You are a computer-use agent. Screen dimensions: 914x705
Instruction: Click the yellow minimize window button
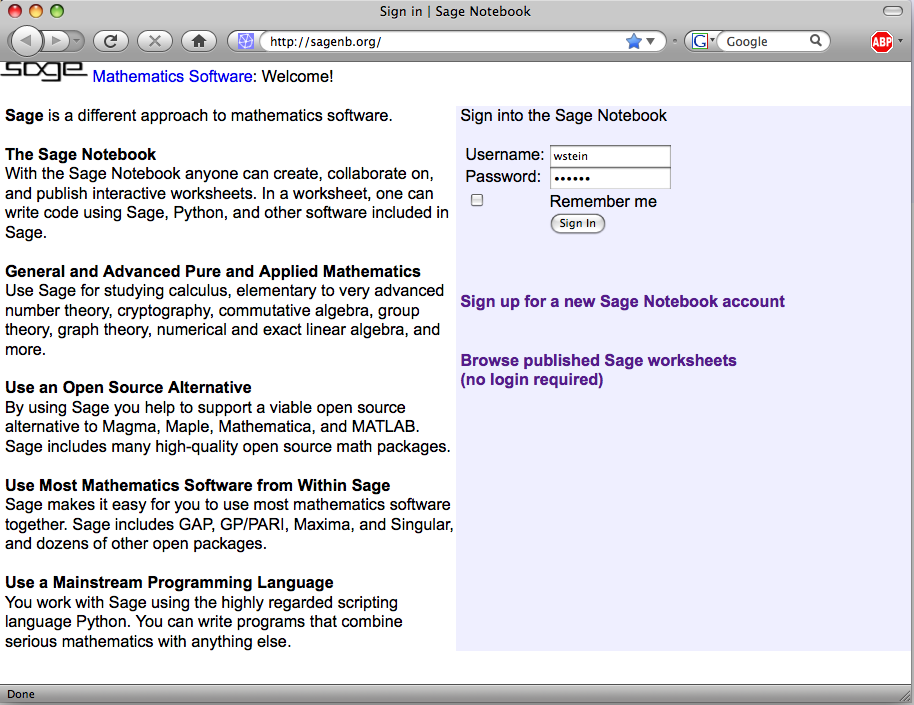pos(36,10)
